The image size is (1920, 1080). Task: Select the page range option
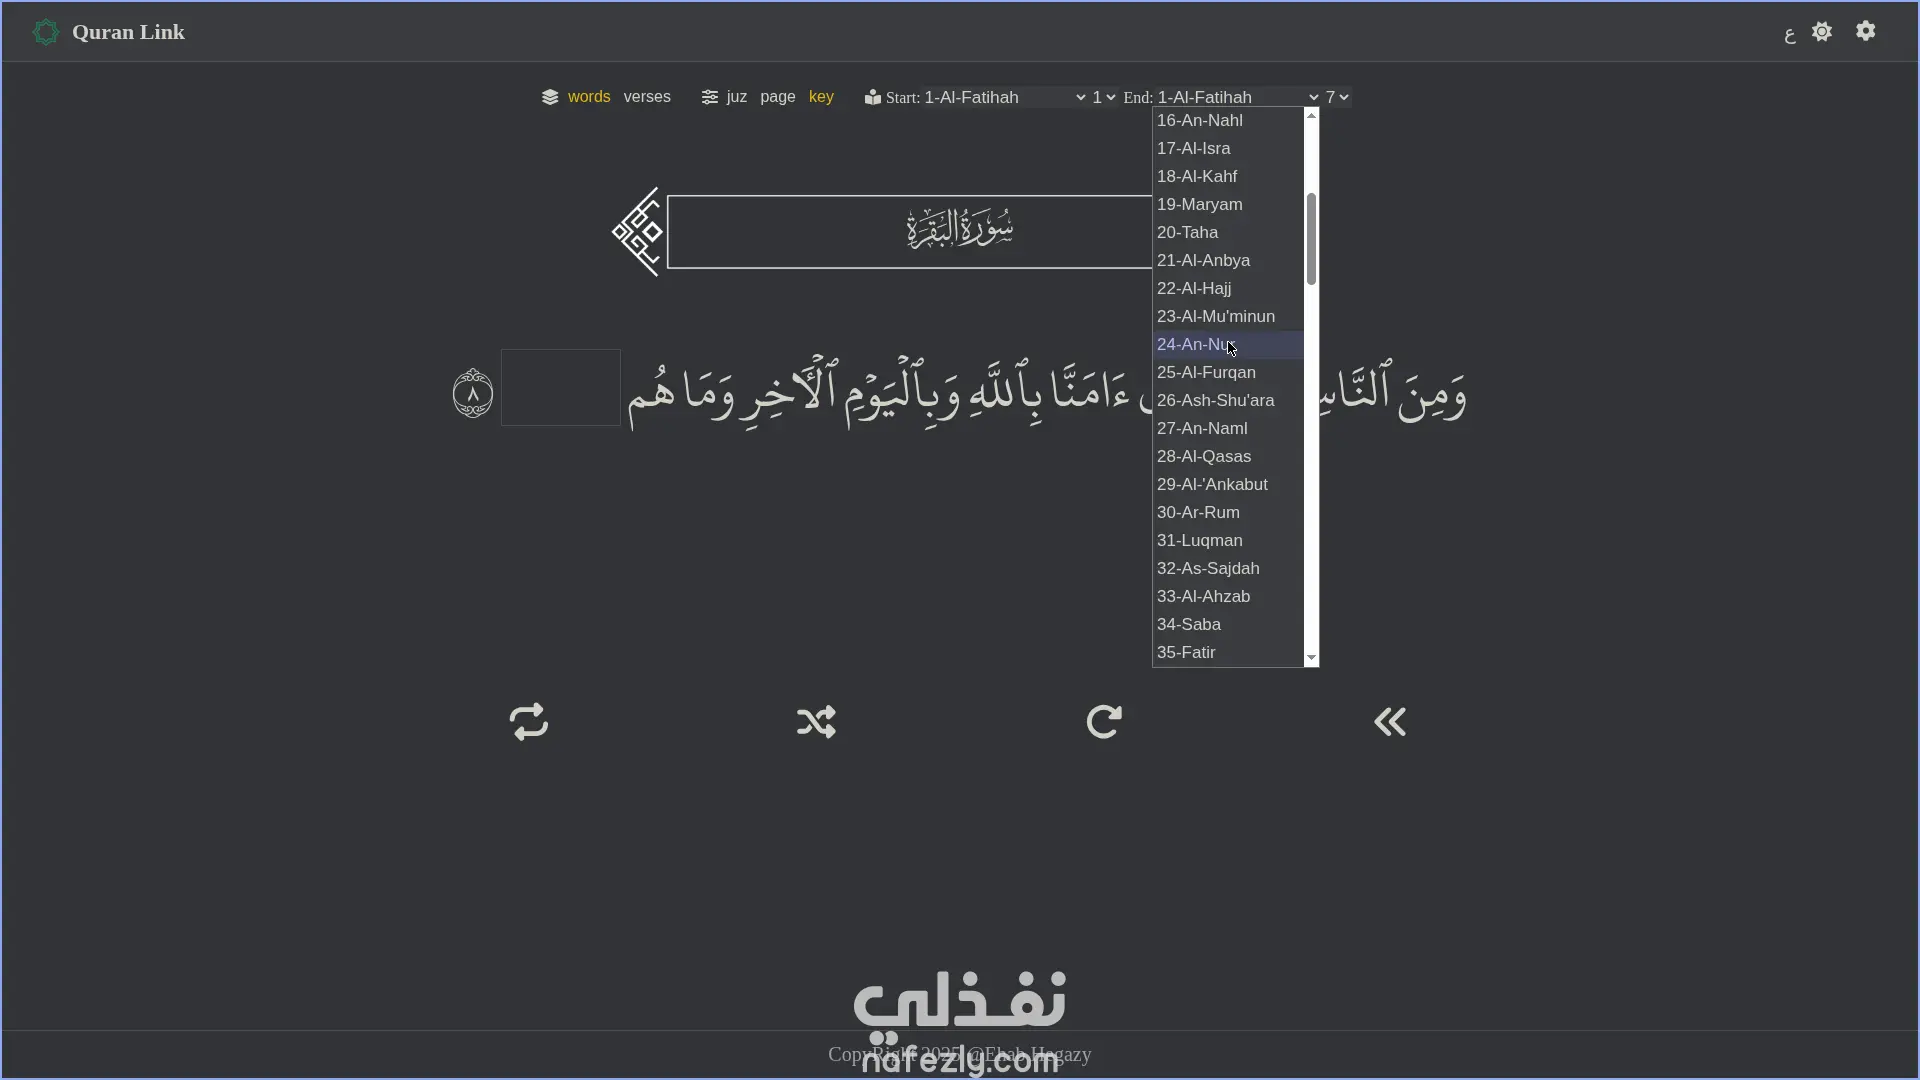(x=777, y=97)
